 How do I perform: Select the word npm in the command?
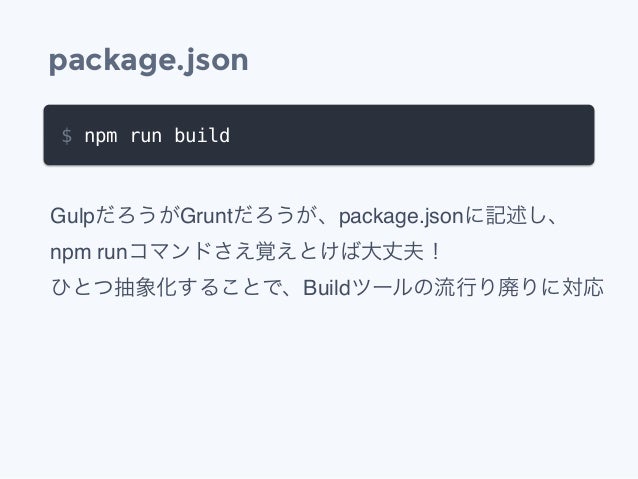point(101,136)
